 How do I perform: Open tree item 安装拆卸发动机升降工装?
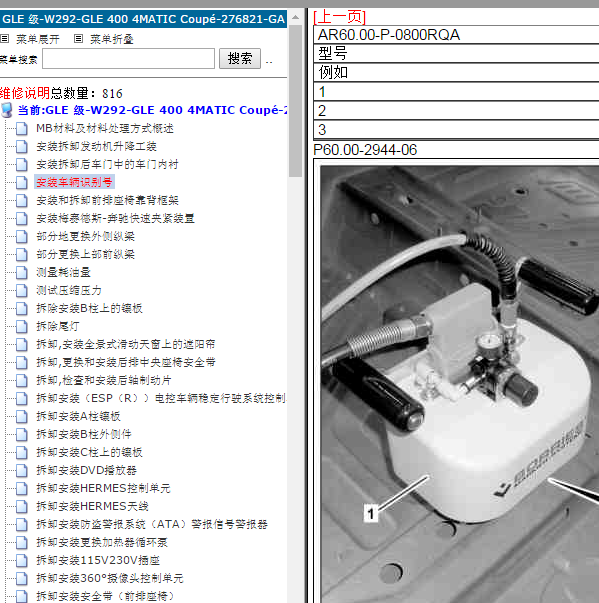coord(96,147)
